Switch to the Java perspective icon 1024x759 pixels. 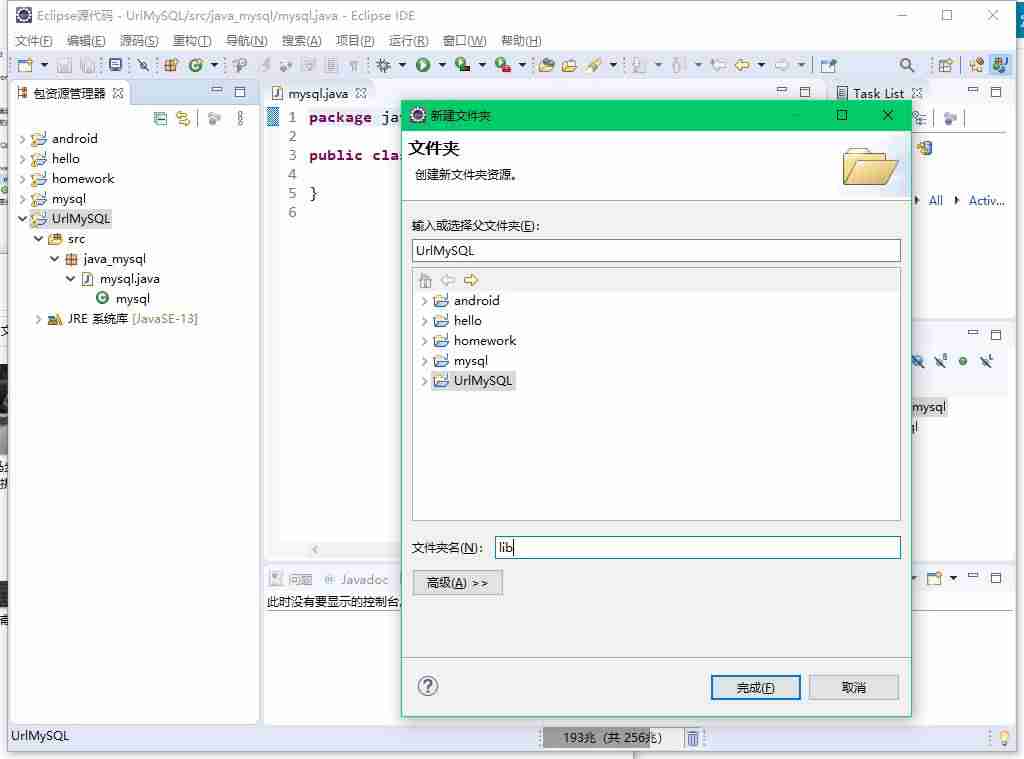click(x=999, y=65)
